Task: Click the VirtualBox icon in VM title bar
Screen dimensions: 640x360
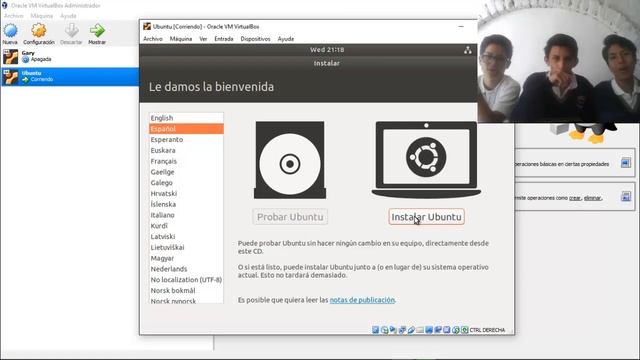Action: coord(147,27)
